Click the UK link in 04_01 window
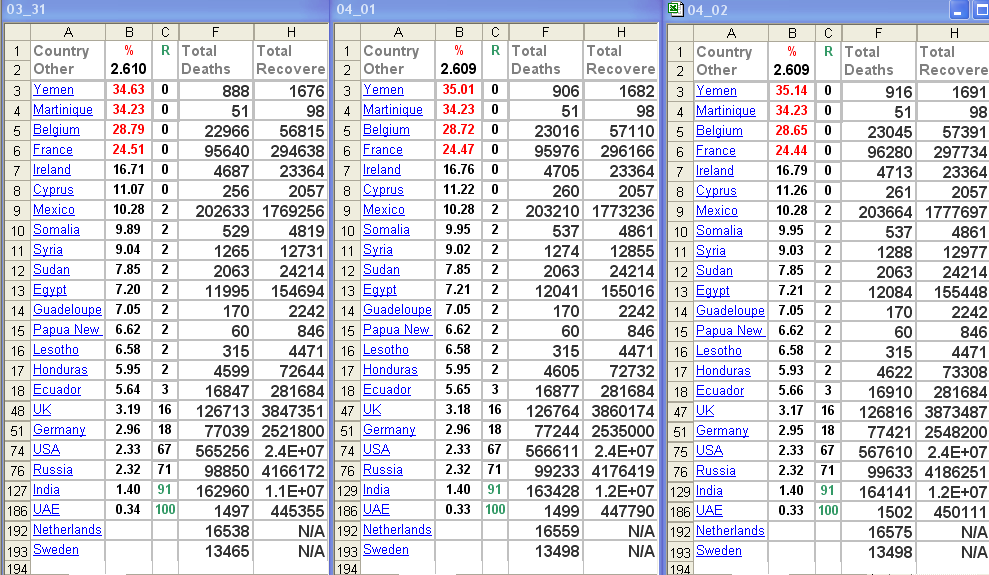Image resolution: width=989 pixels, height=575 pixels. 372,409
